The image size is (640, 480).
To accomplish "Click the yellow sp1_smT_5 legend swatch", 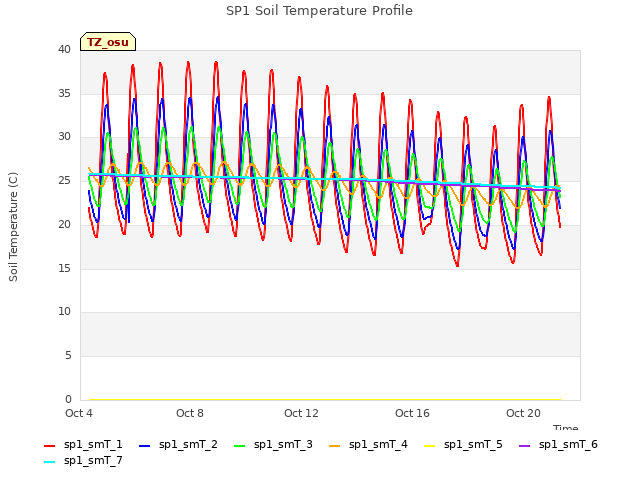I will 429,446.
